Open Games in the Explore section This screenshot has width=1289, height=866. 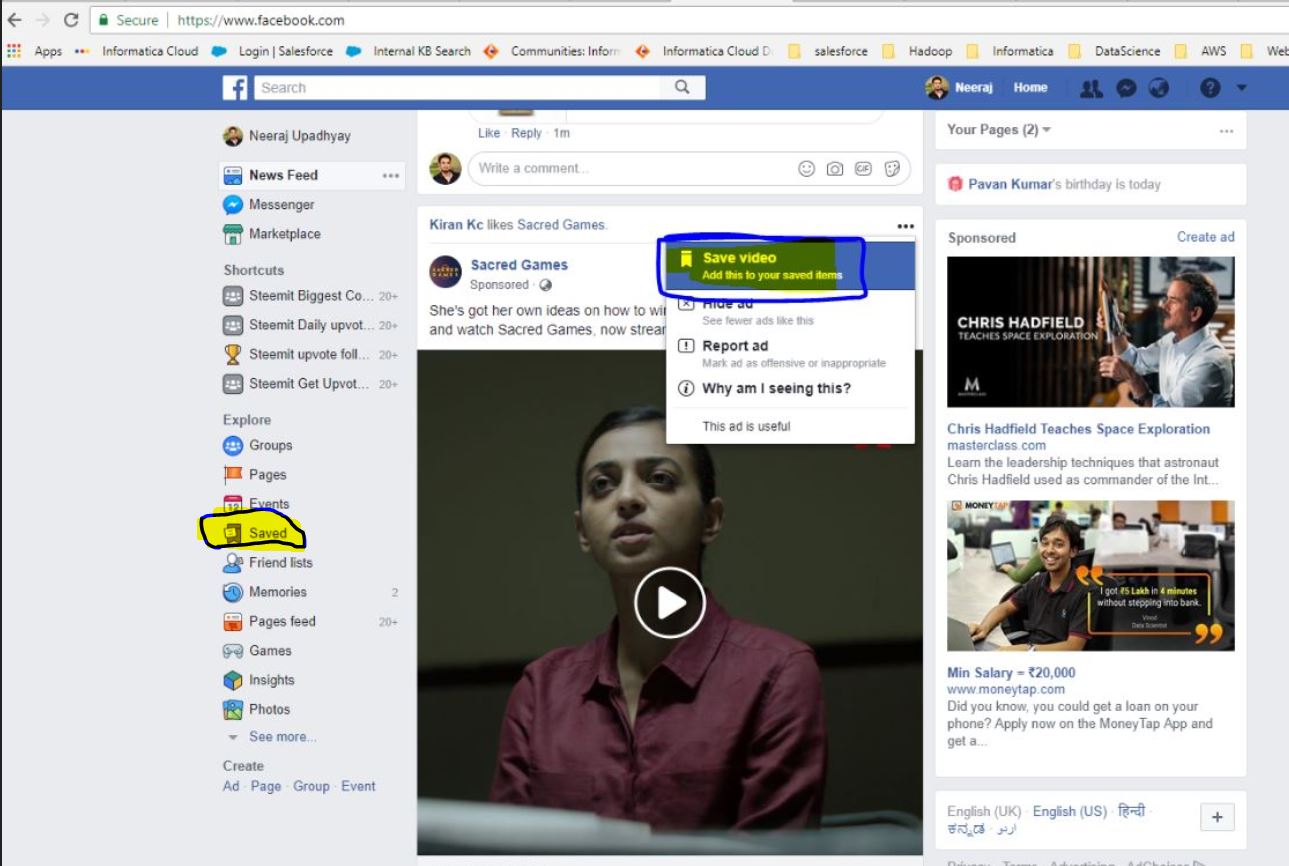pyautogui.click(x=258, y=651)
